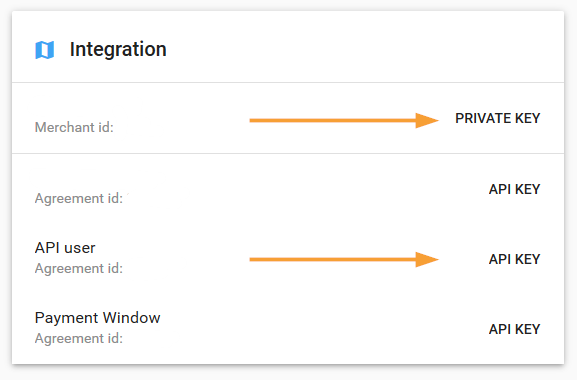Reveal API KEY for API user
The height and width of the screenshot is (380, 577).
[x=514, y=259]
